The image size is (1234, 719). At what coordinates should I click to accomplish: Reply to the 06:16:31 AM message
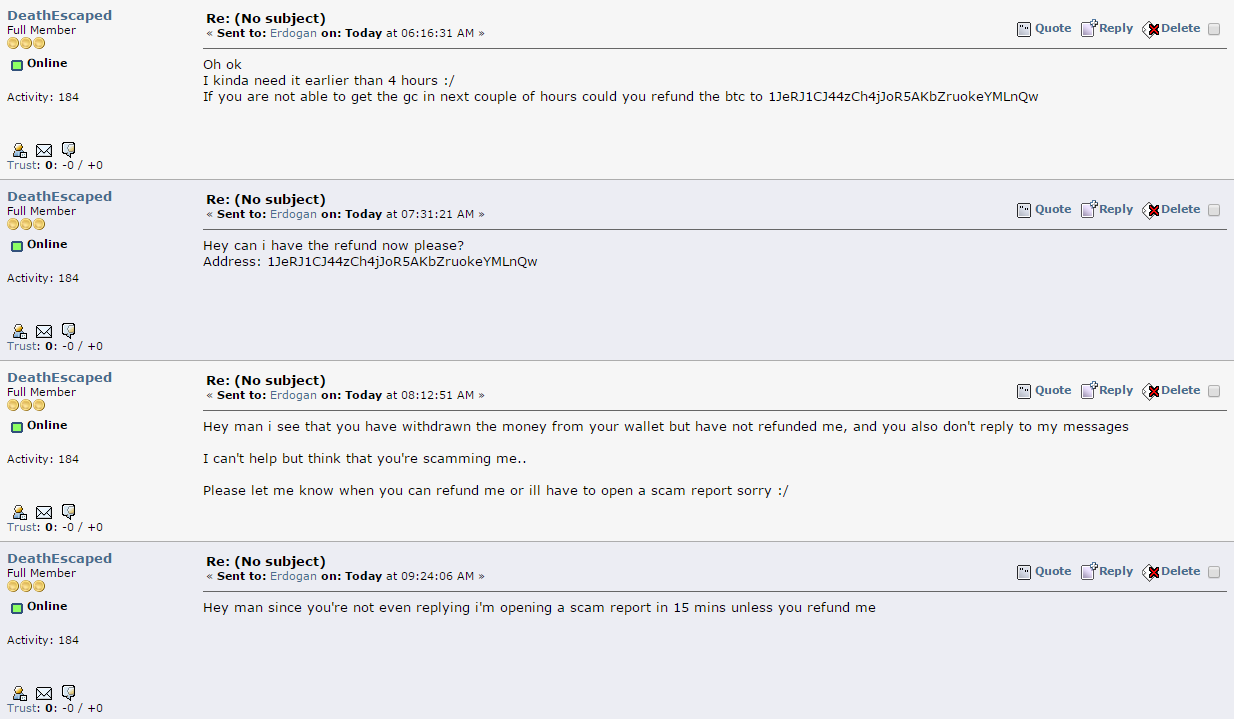[x=1107, y=29]
